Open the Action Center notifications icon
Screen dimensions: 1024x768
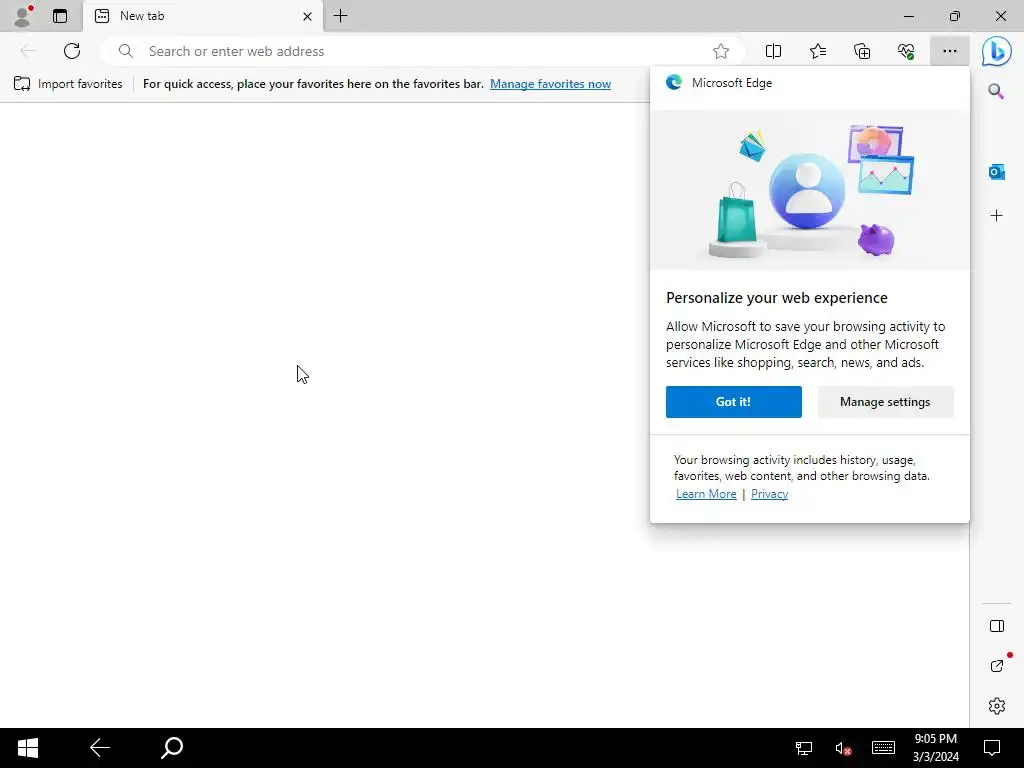(x=992, y=748)
